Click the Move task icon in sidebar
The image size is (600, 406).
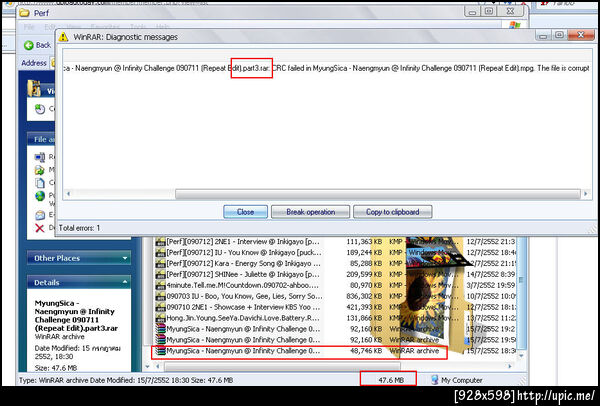pos(40,170)
